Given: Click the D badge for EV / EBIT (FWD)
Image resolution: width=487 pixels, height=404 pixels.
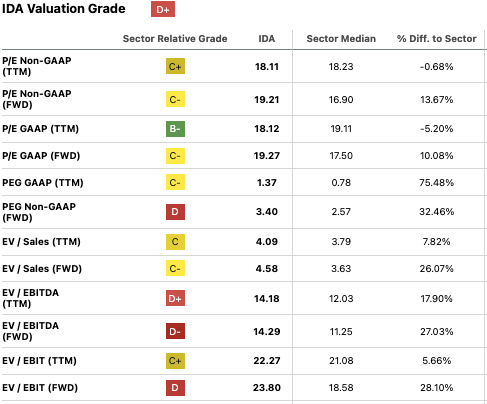Looking at the screenshot, I should click(175, 388).
